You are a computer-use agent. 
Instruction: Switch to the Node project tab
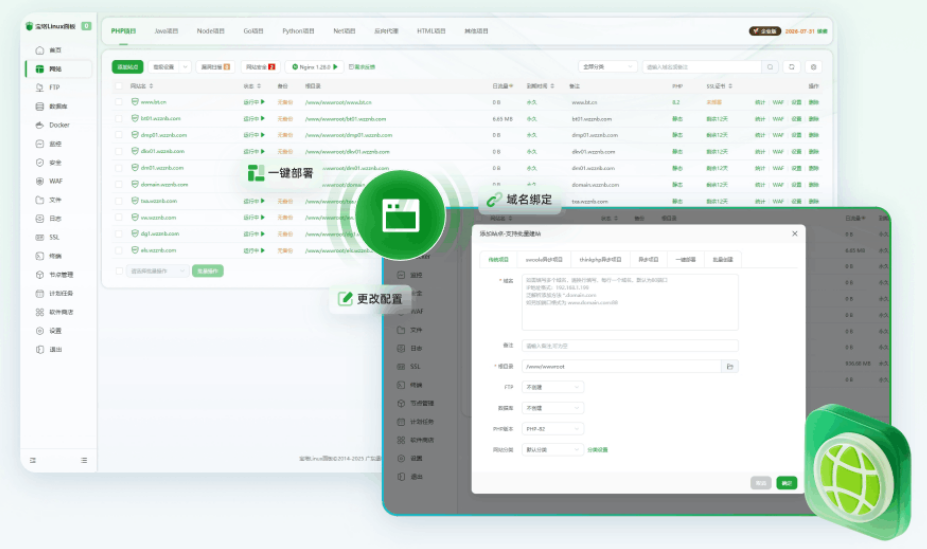point(210,31)
